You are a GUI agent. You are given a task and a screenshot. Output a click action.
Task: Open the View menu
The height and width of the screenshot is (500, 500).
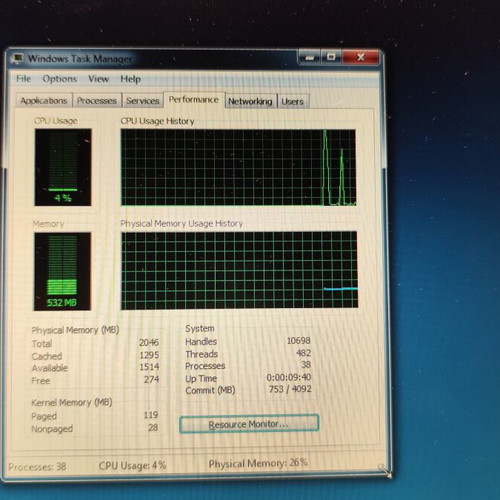tap(98, 79)
